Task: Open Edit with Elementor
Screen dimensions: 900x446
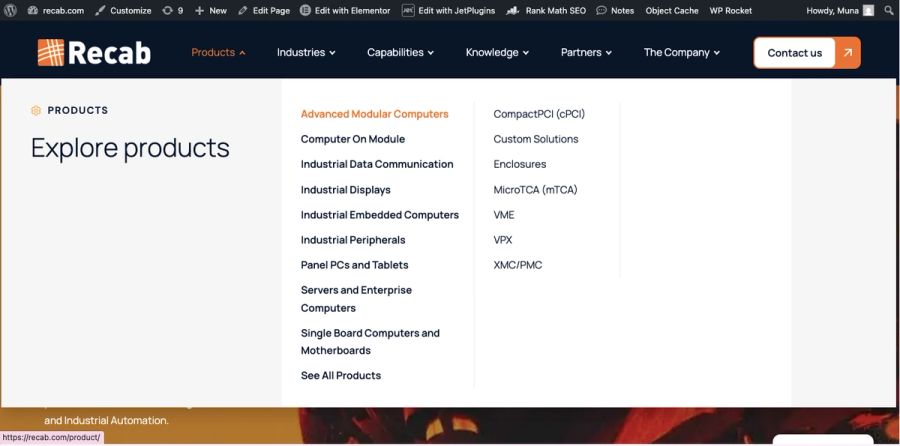Action: (x=345, y=10)
